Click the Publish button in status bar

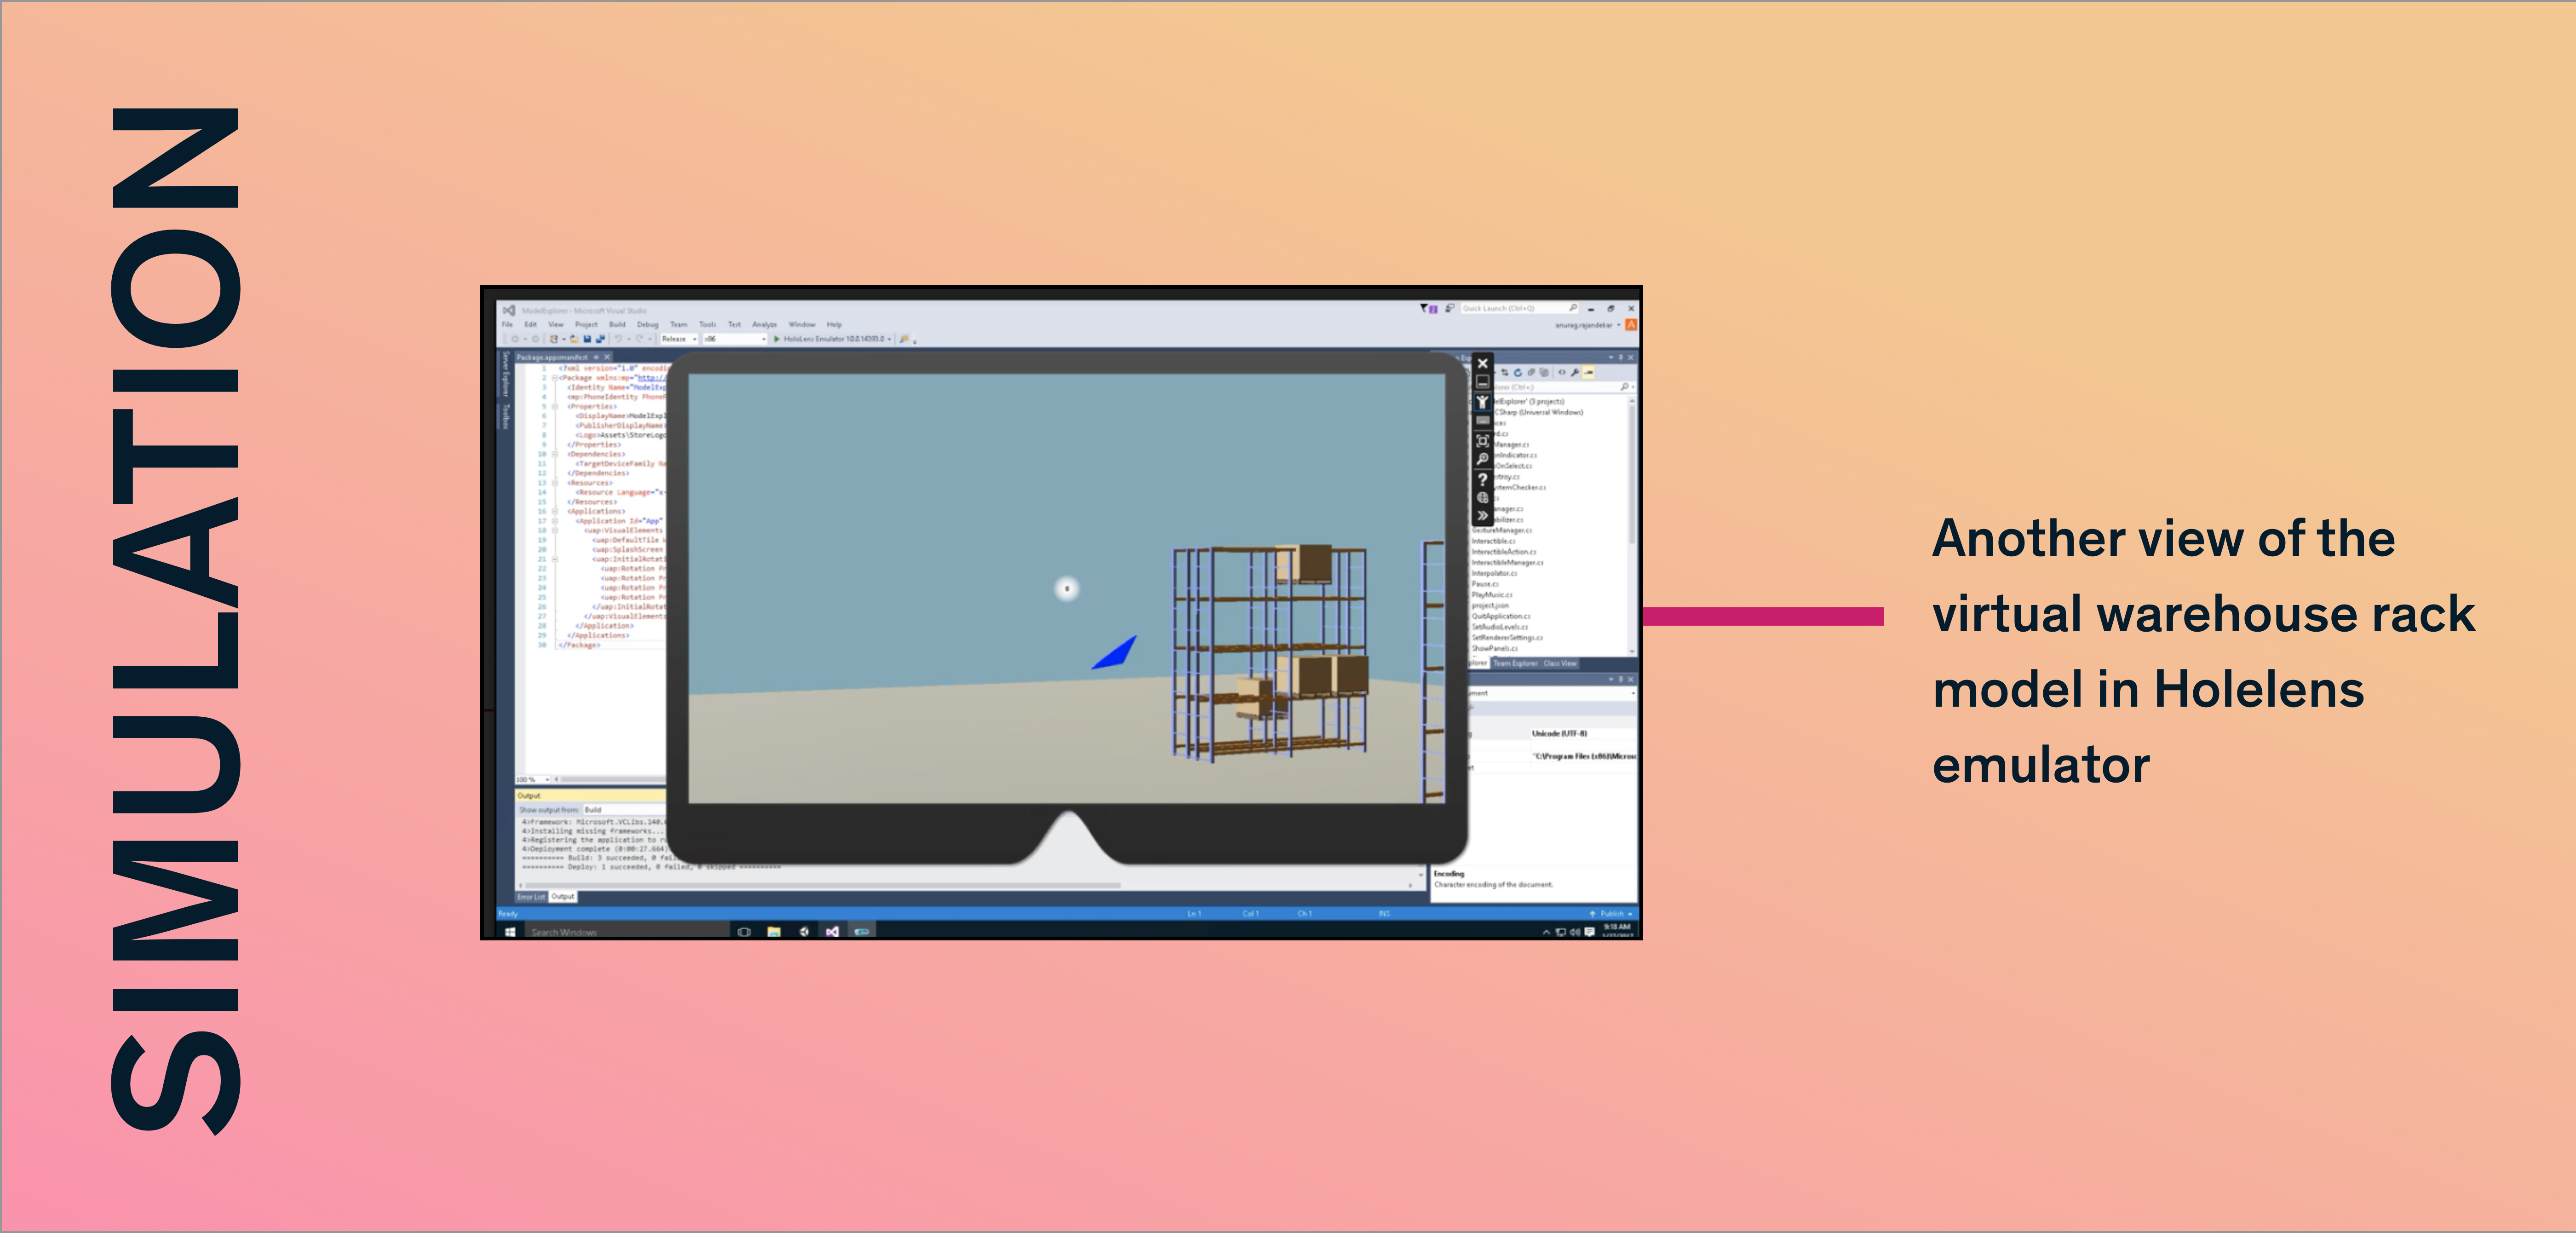click(1612, 914)
